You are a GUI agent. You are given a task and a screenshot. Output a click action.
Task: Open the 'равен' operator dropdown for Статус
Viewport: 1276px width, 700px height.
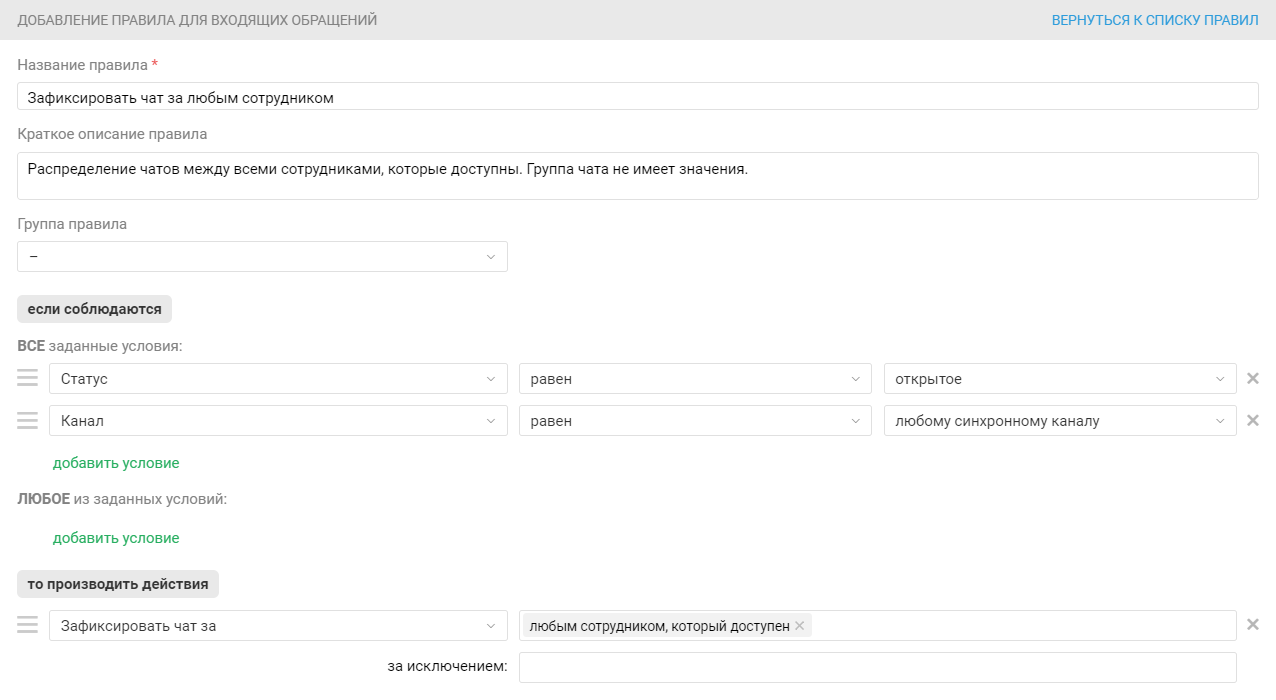[x=694, y=379]
